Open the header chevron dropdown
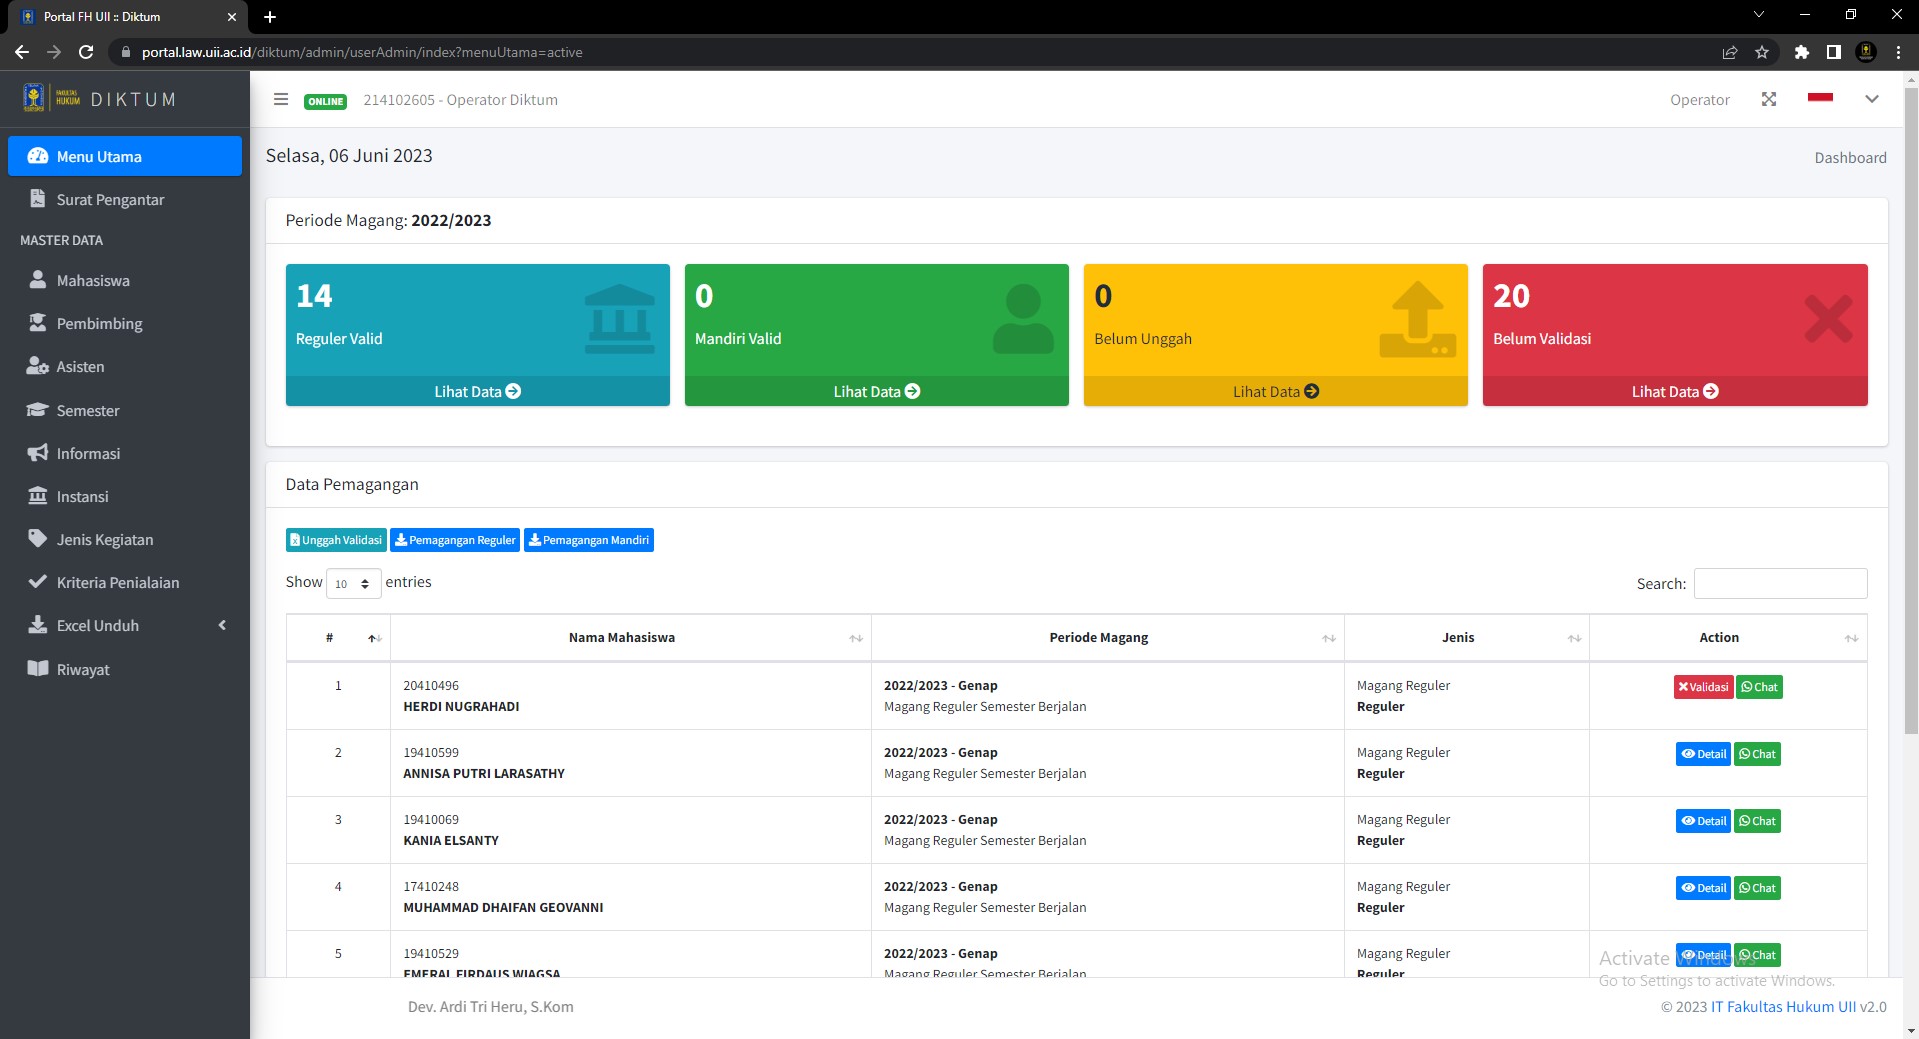This screenshot has width=1919, height=1039. pyautogui.click(x=1872, y=99)
